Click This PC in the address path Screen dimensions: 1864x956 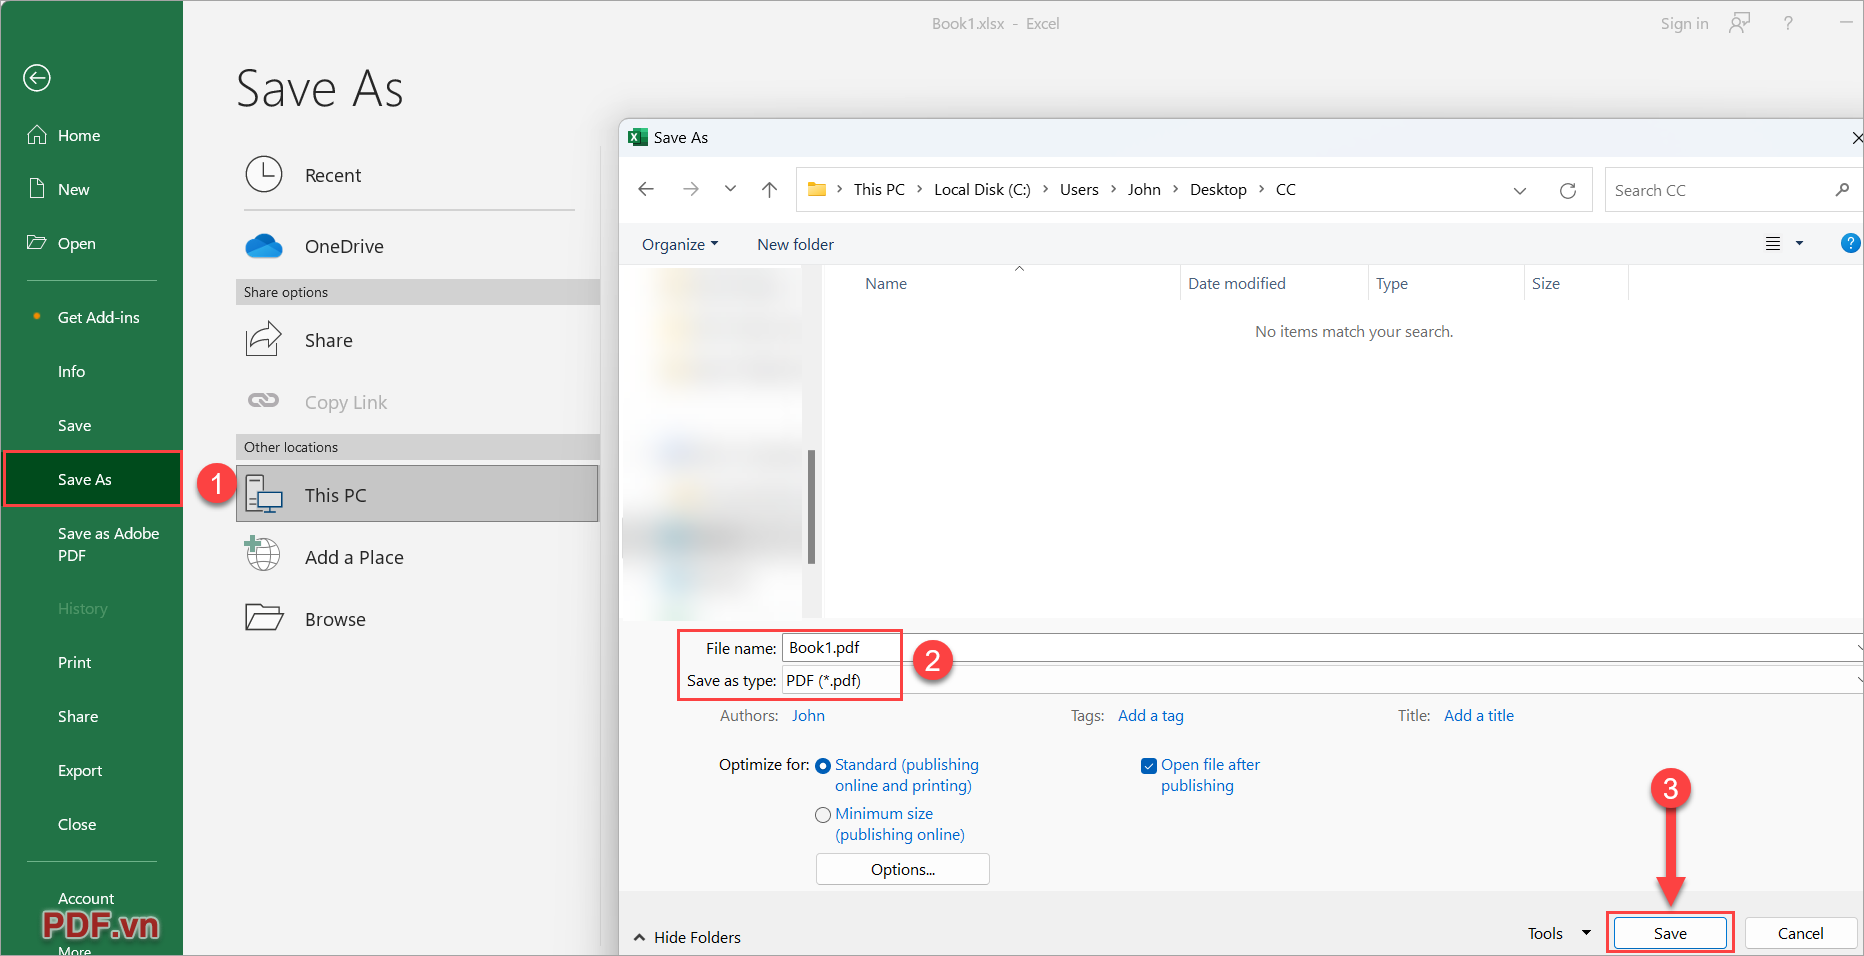click(x=879, y=189)
